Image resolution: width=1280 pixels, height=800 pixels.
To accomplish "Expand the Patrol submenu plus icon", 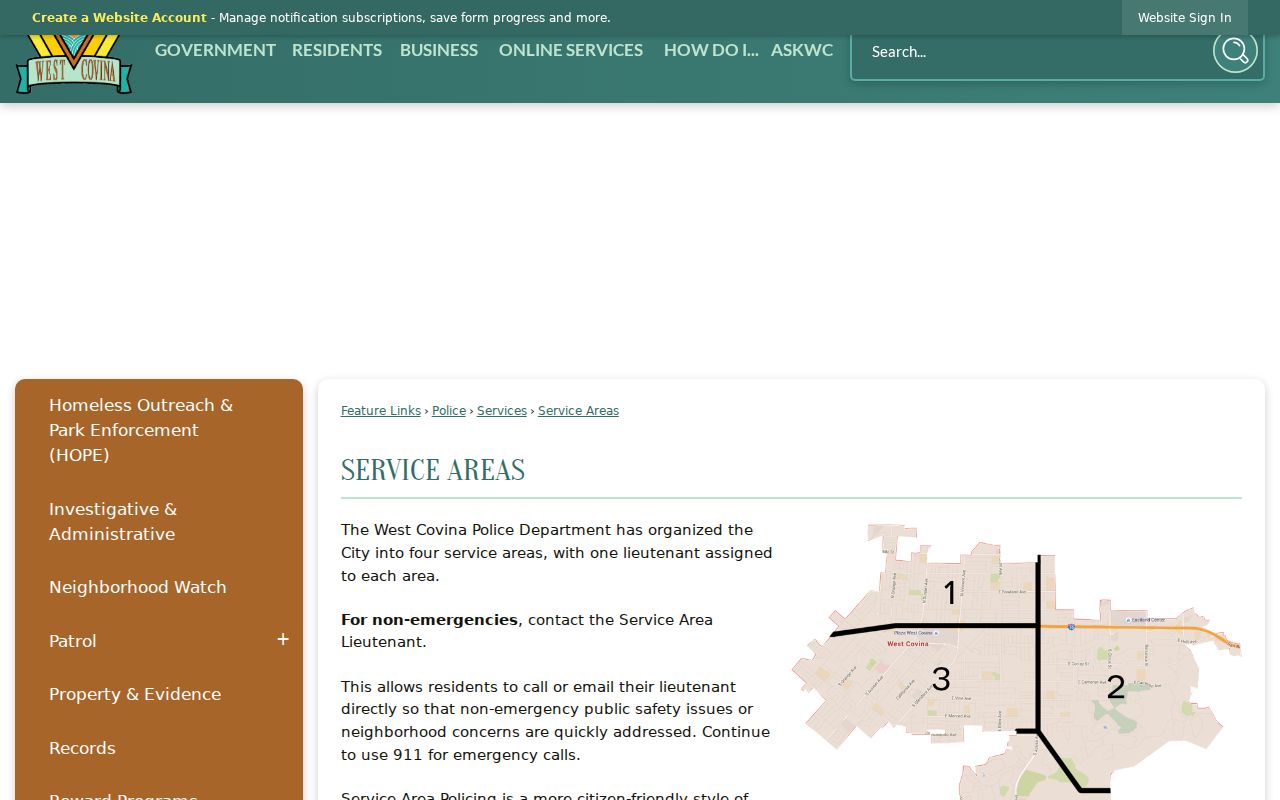I will coord(283,640).
